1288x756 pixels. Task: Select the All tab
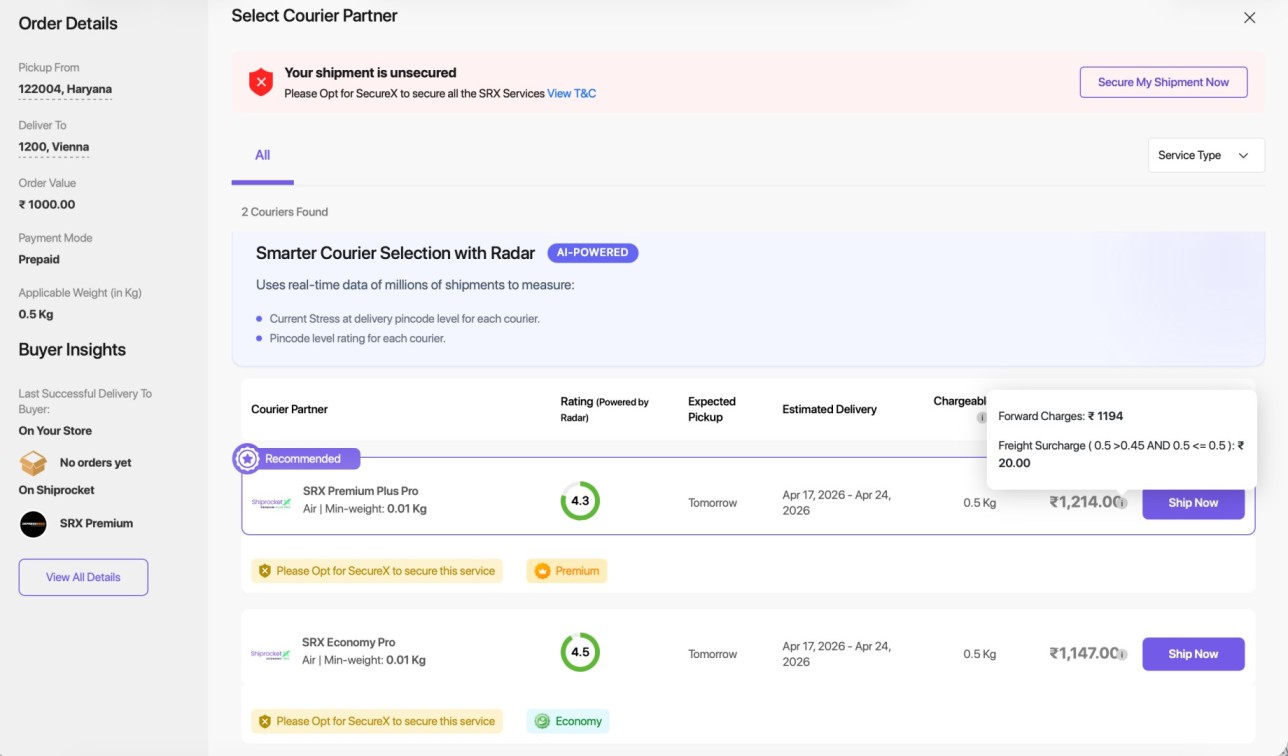pos(262,155)
